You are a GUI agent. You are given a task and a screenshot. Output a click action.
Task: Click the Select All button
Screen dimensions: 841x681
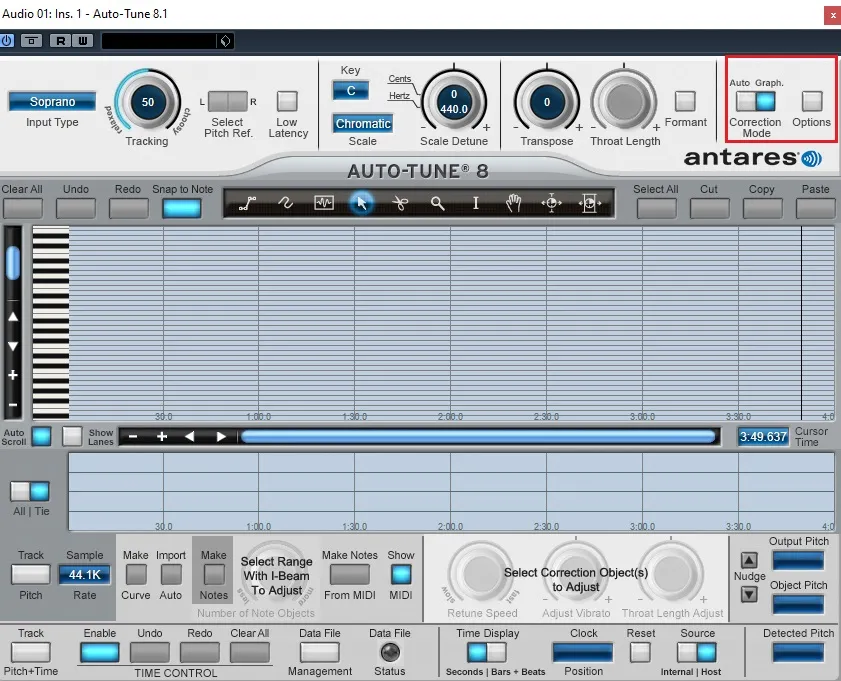pyautogui.click(x=656, y=205)
